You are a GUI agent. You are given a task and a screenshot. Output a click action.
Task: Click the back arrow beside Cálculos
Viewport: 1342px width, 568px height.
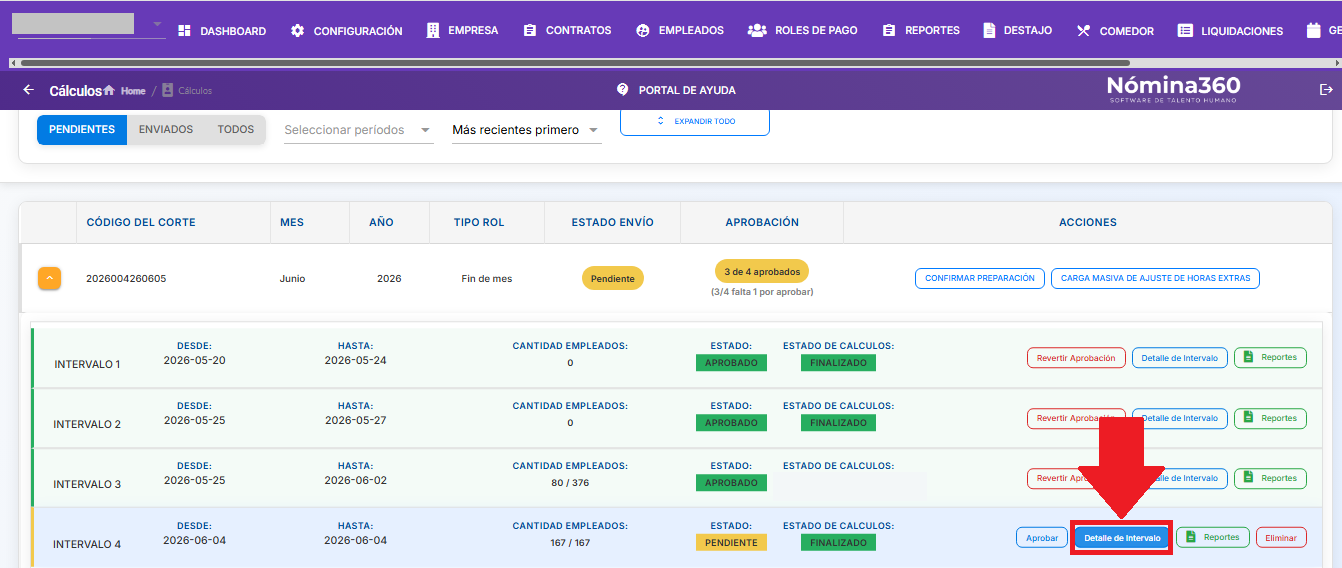coord(28,90)
